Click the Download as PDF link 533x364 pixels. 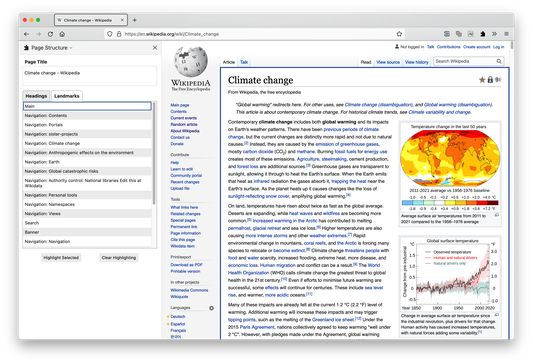(186, 264)
